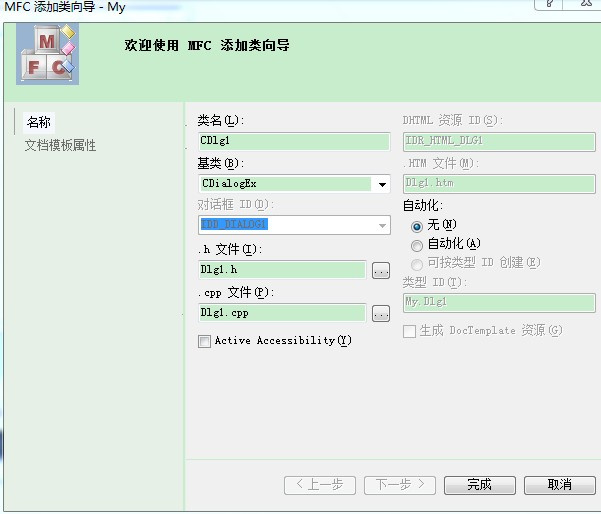Click the selected IDD_DIALOG1 text
601x514 pixels.
tap(234, 224)
